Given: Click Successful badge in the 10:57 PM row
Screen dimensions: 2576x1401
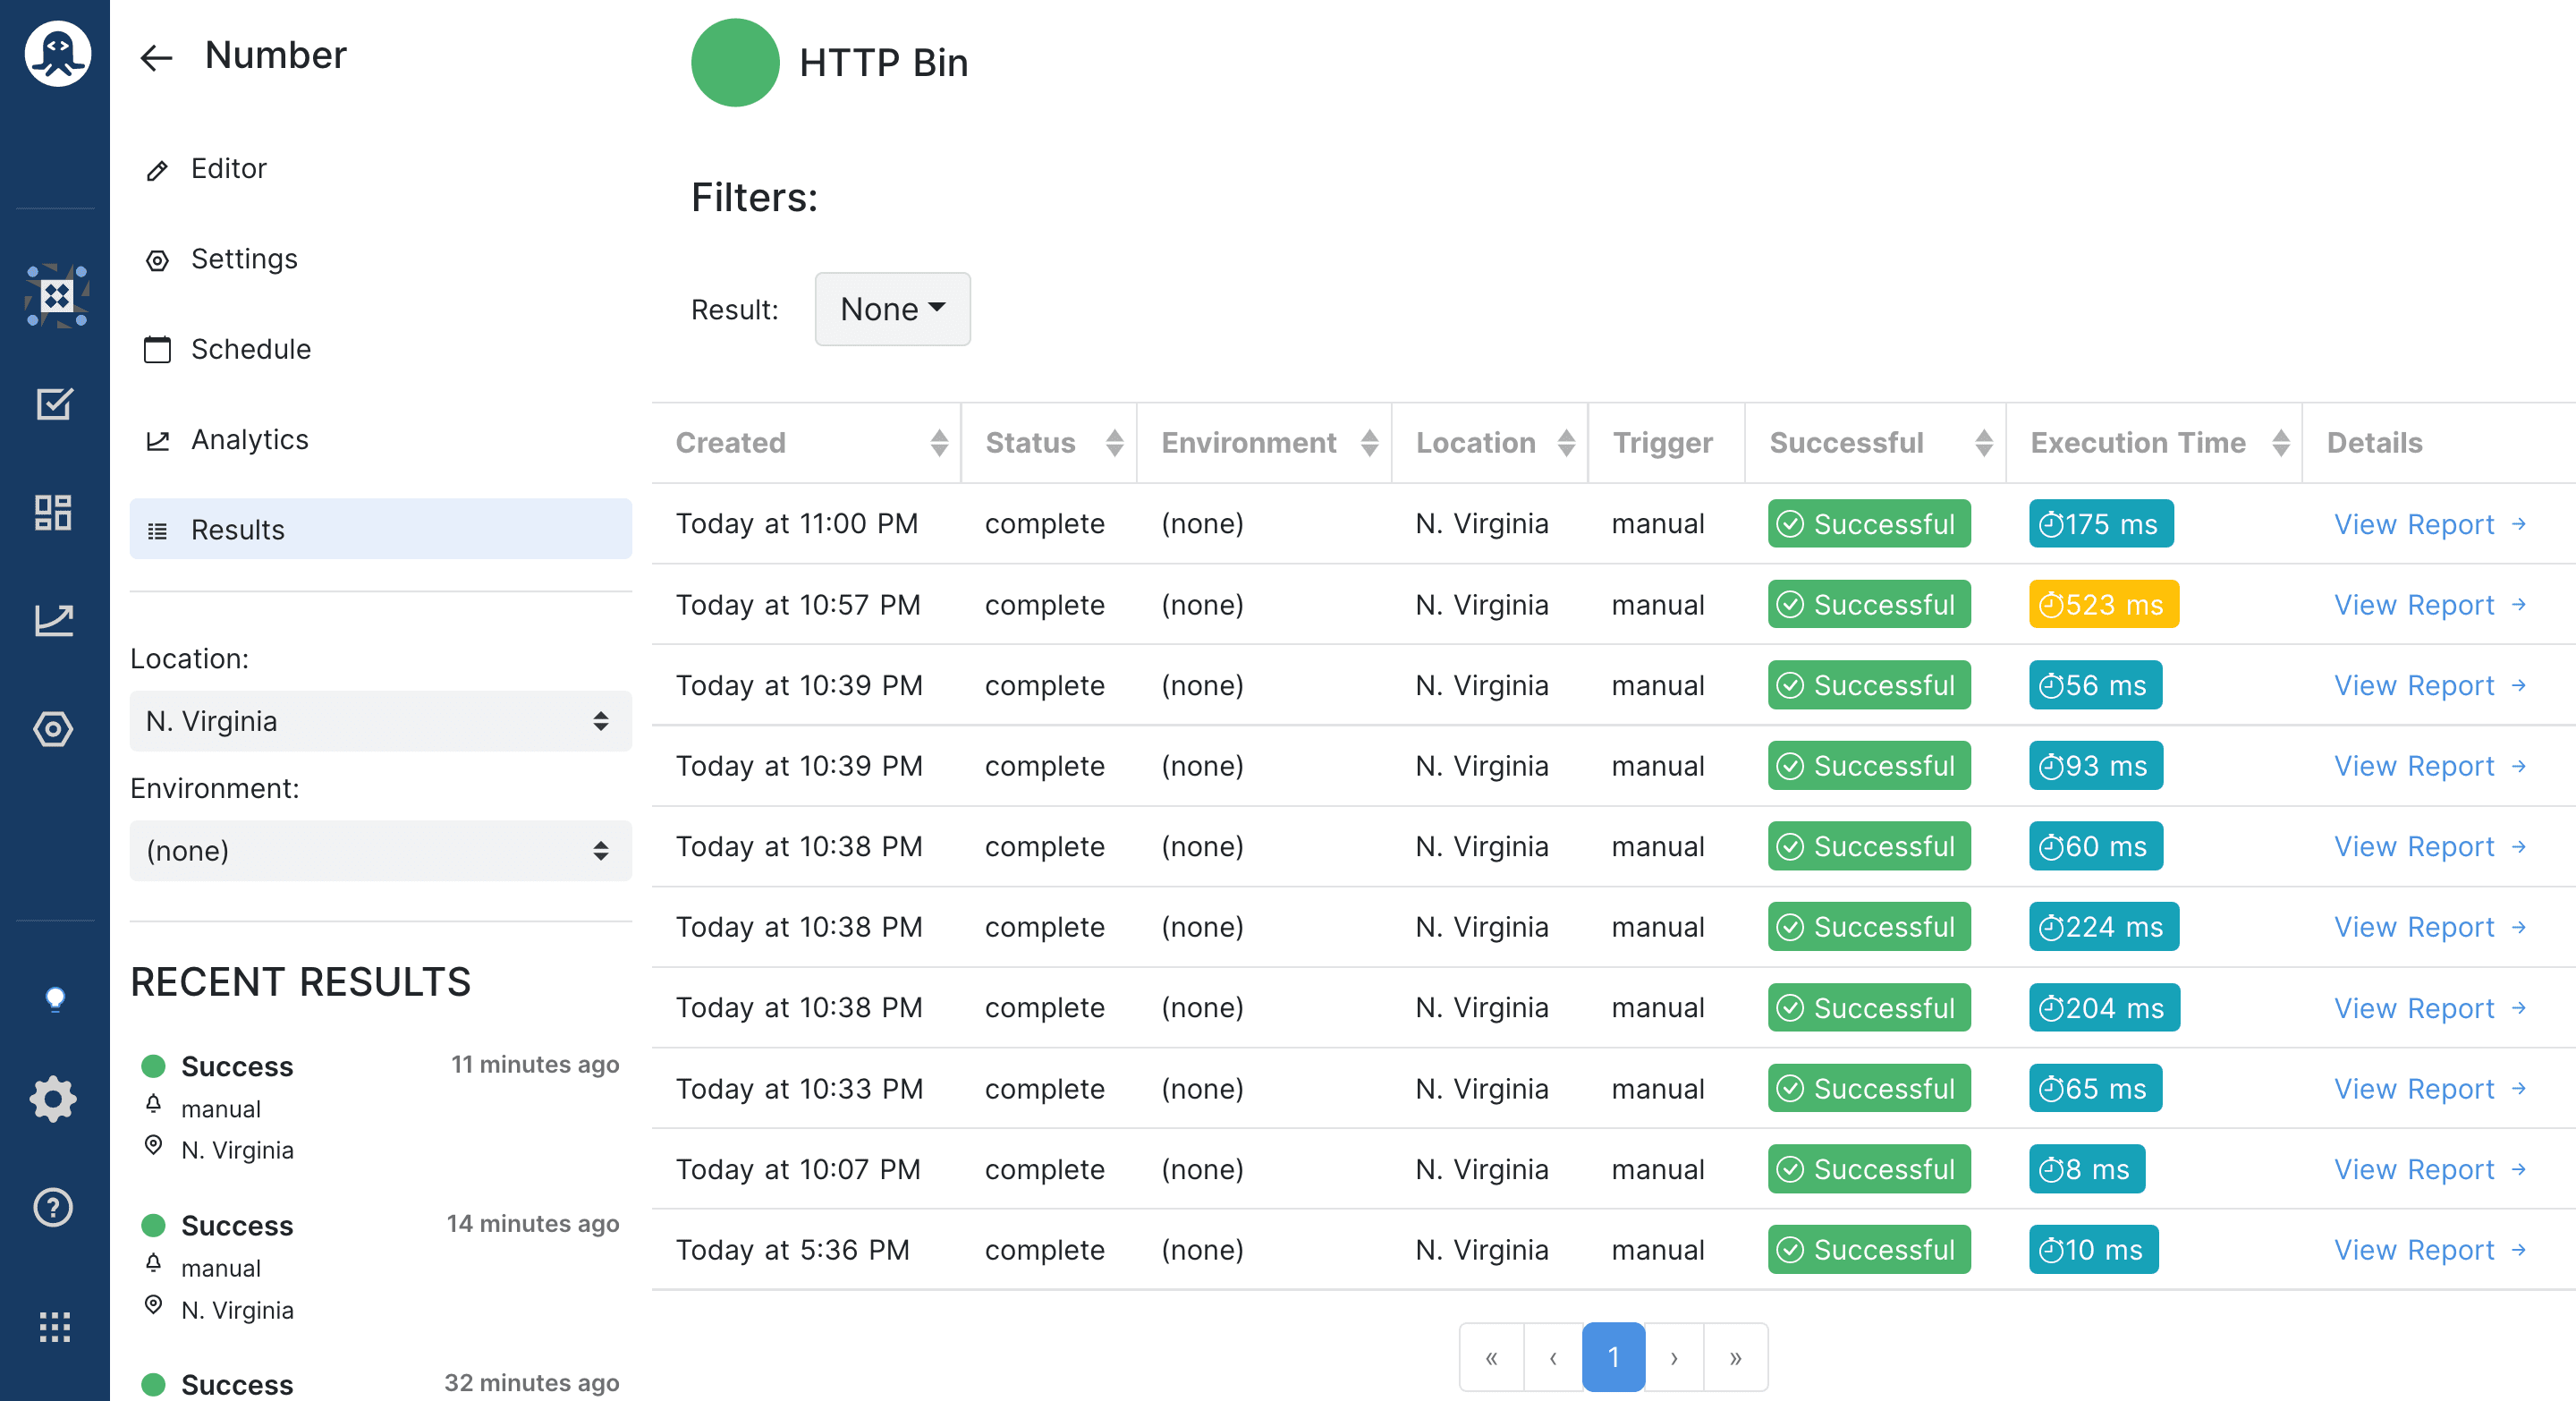Looking at the screenshot, I should (x=1868, y=605).
